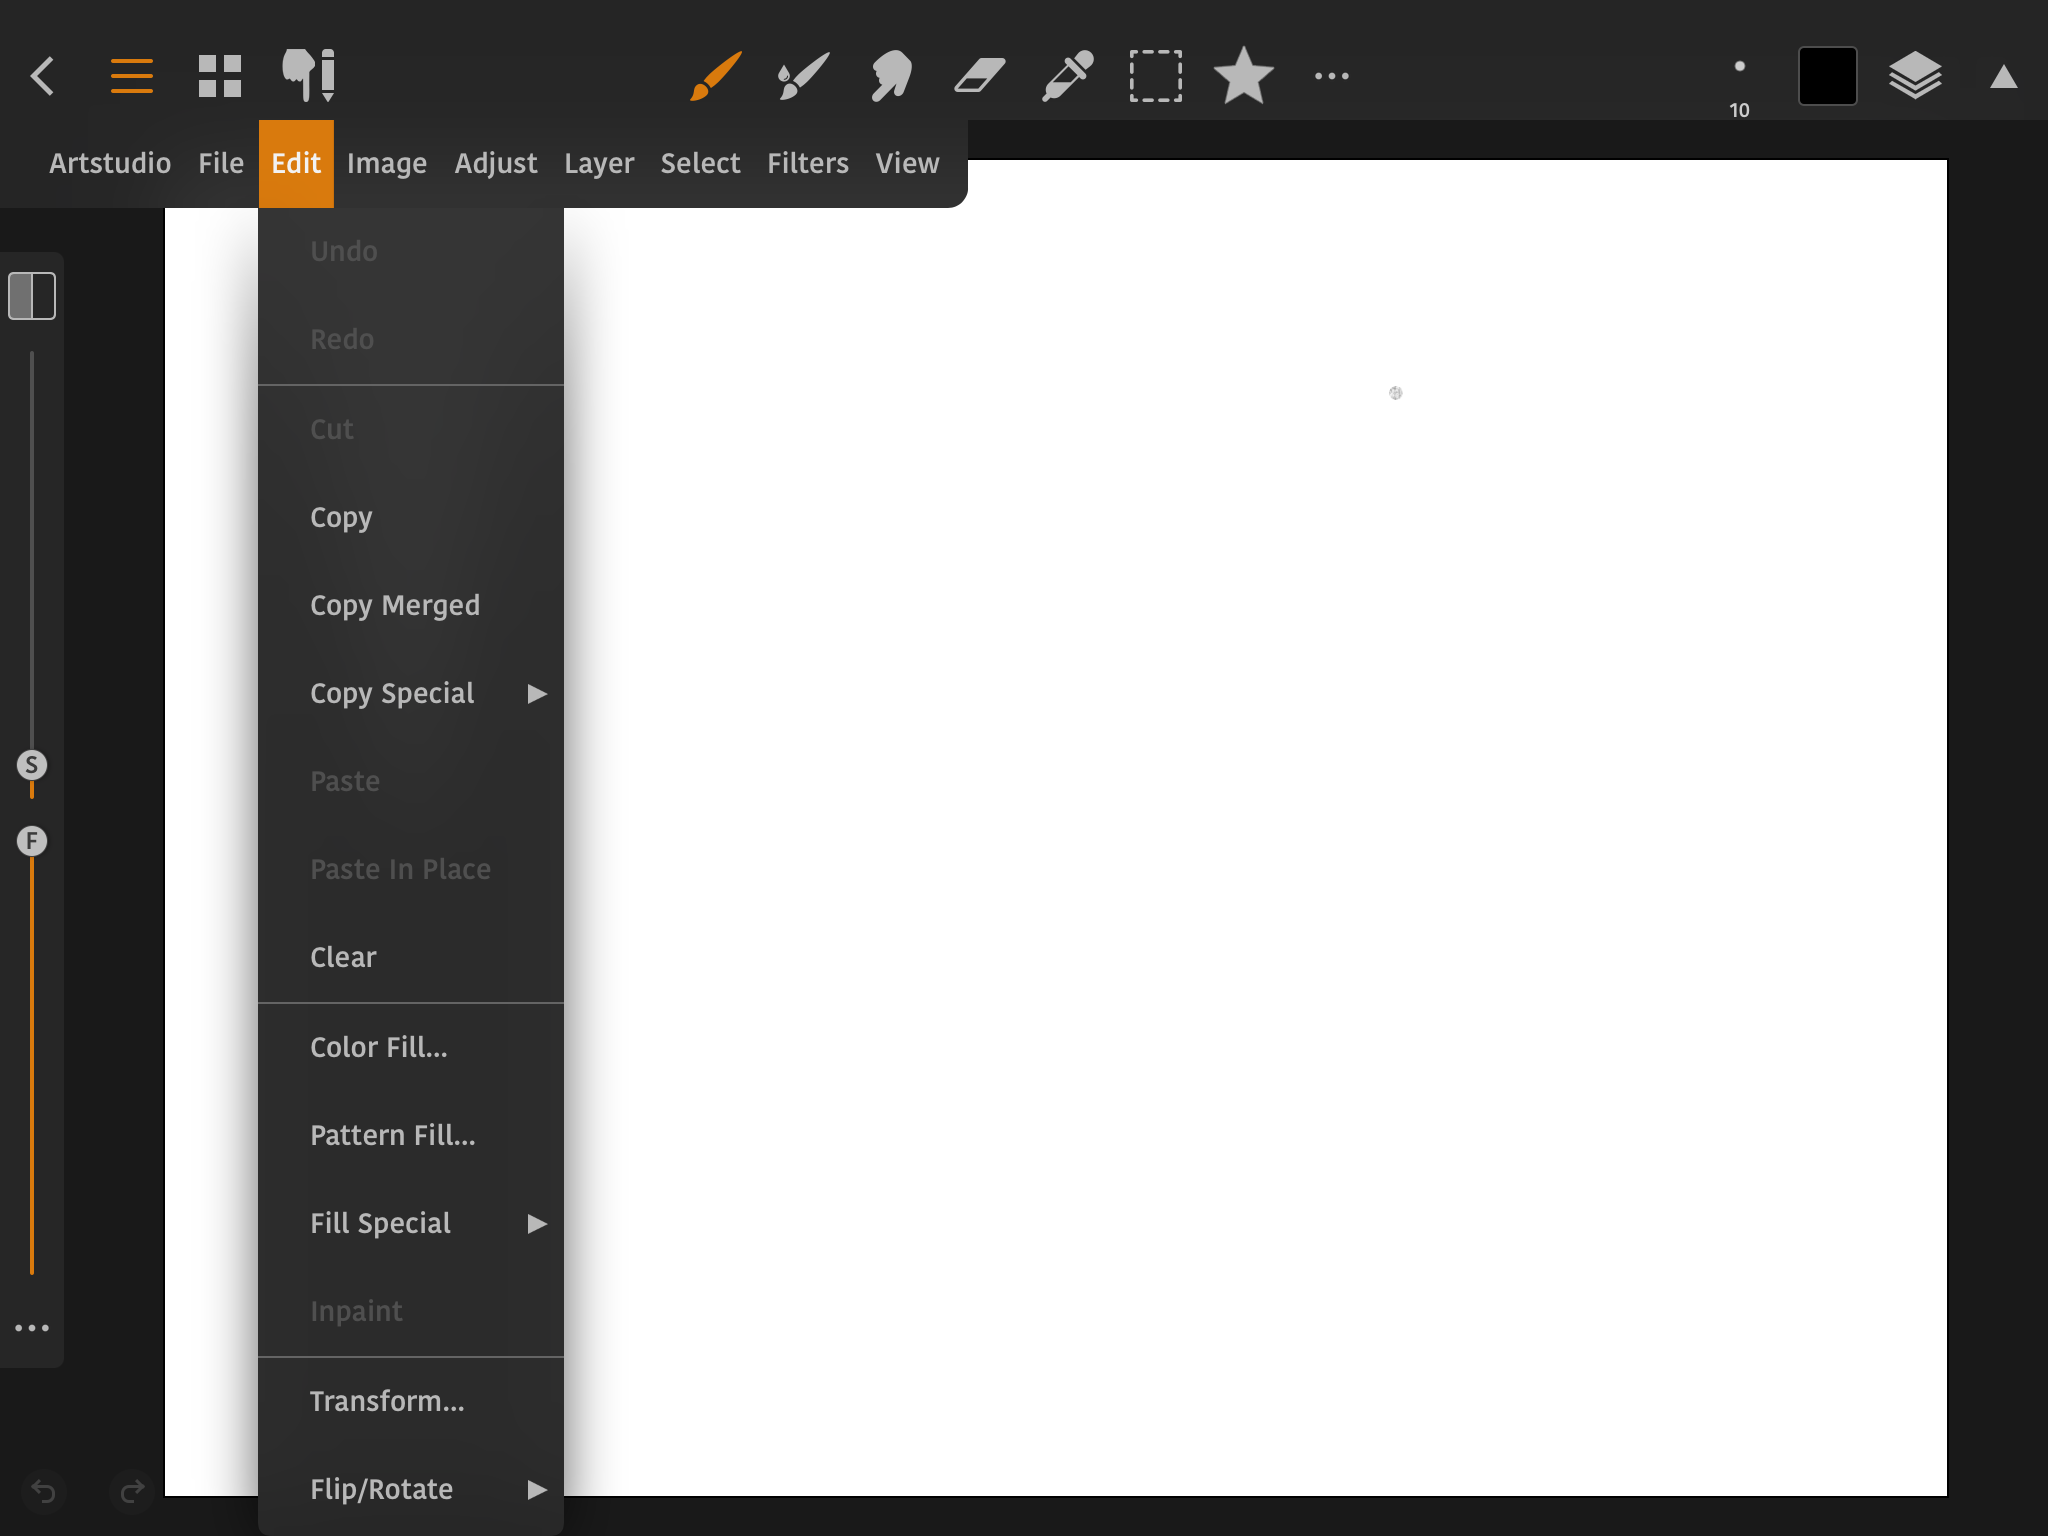Image resolution: width=2048 pixels, height=1536 pixels.
Task: Toggle the hamburger menu bar
Action: (x=131, y=76)
